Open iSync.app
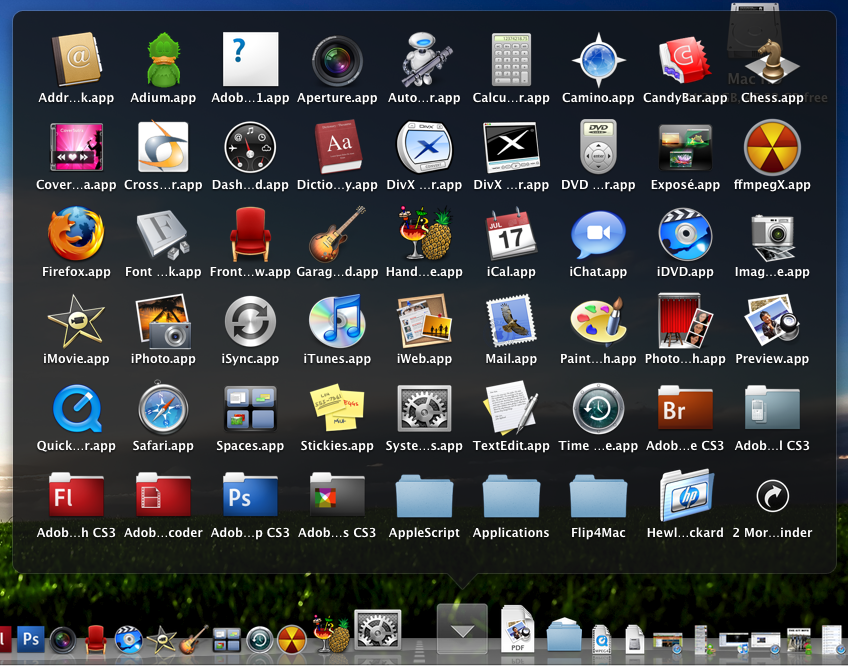 click(x=250, y=321)
